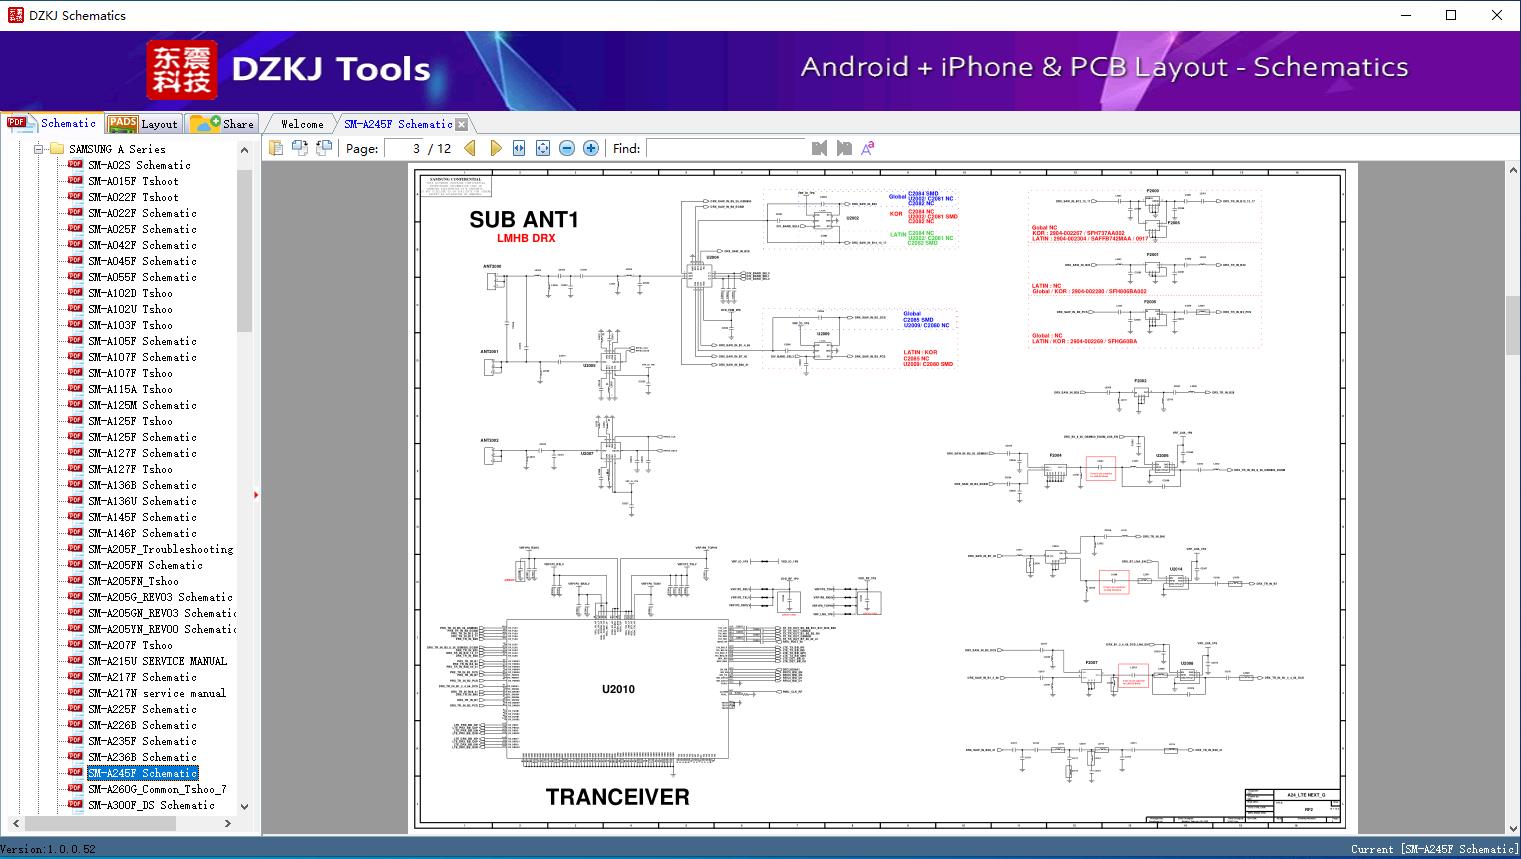
Task: Click PDF icon beside SM-A107F Schematic
Action: coord(75,357)
